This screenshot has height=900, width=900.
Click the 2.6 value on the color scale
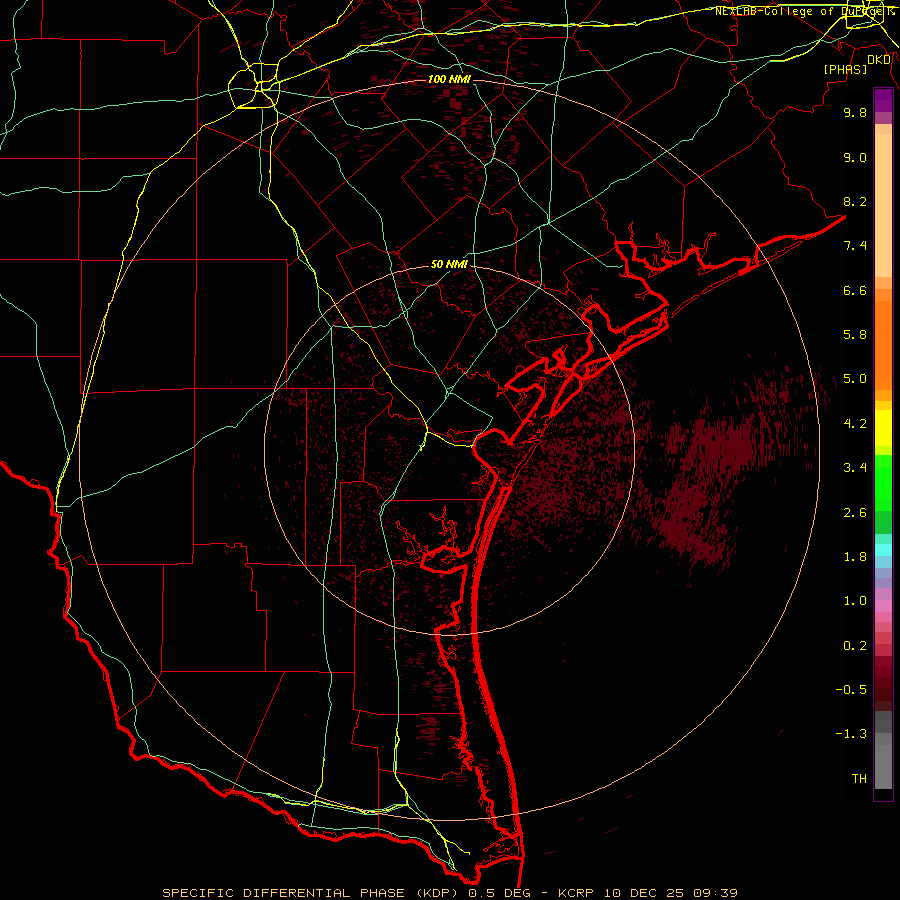pos(855,513)
